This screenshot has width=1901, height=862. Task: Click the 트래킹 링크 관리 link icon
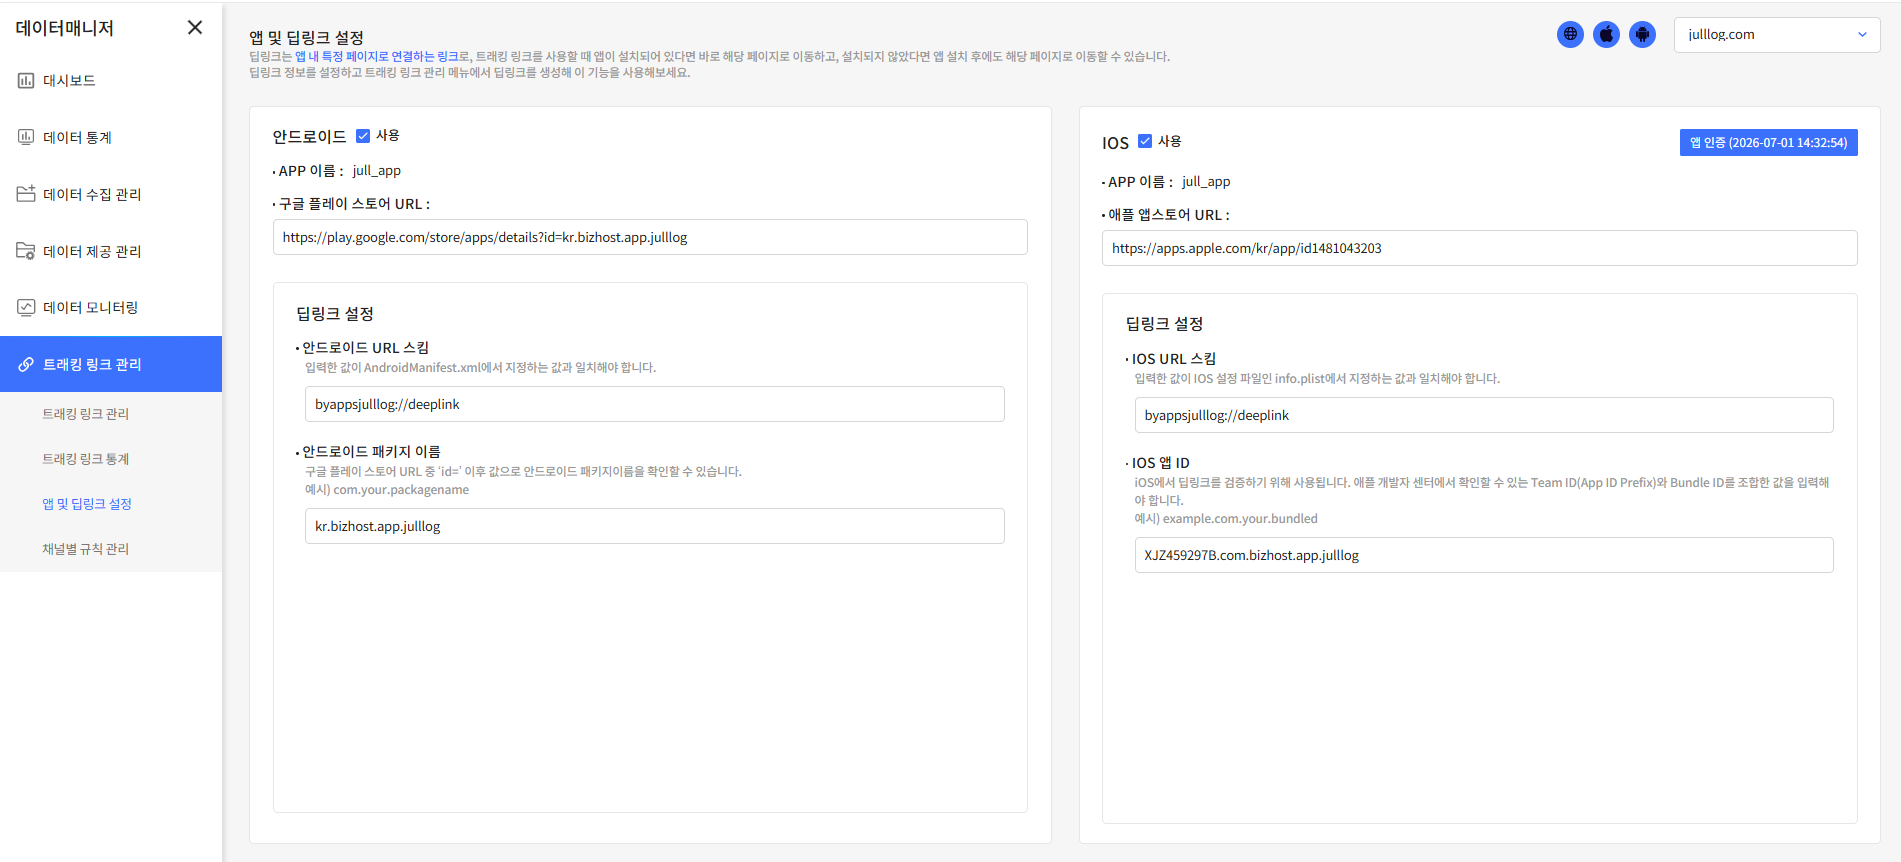[26, 365]
